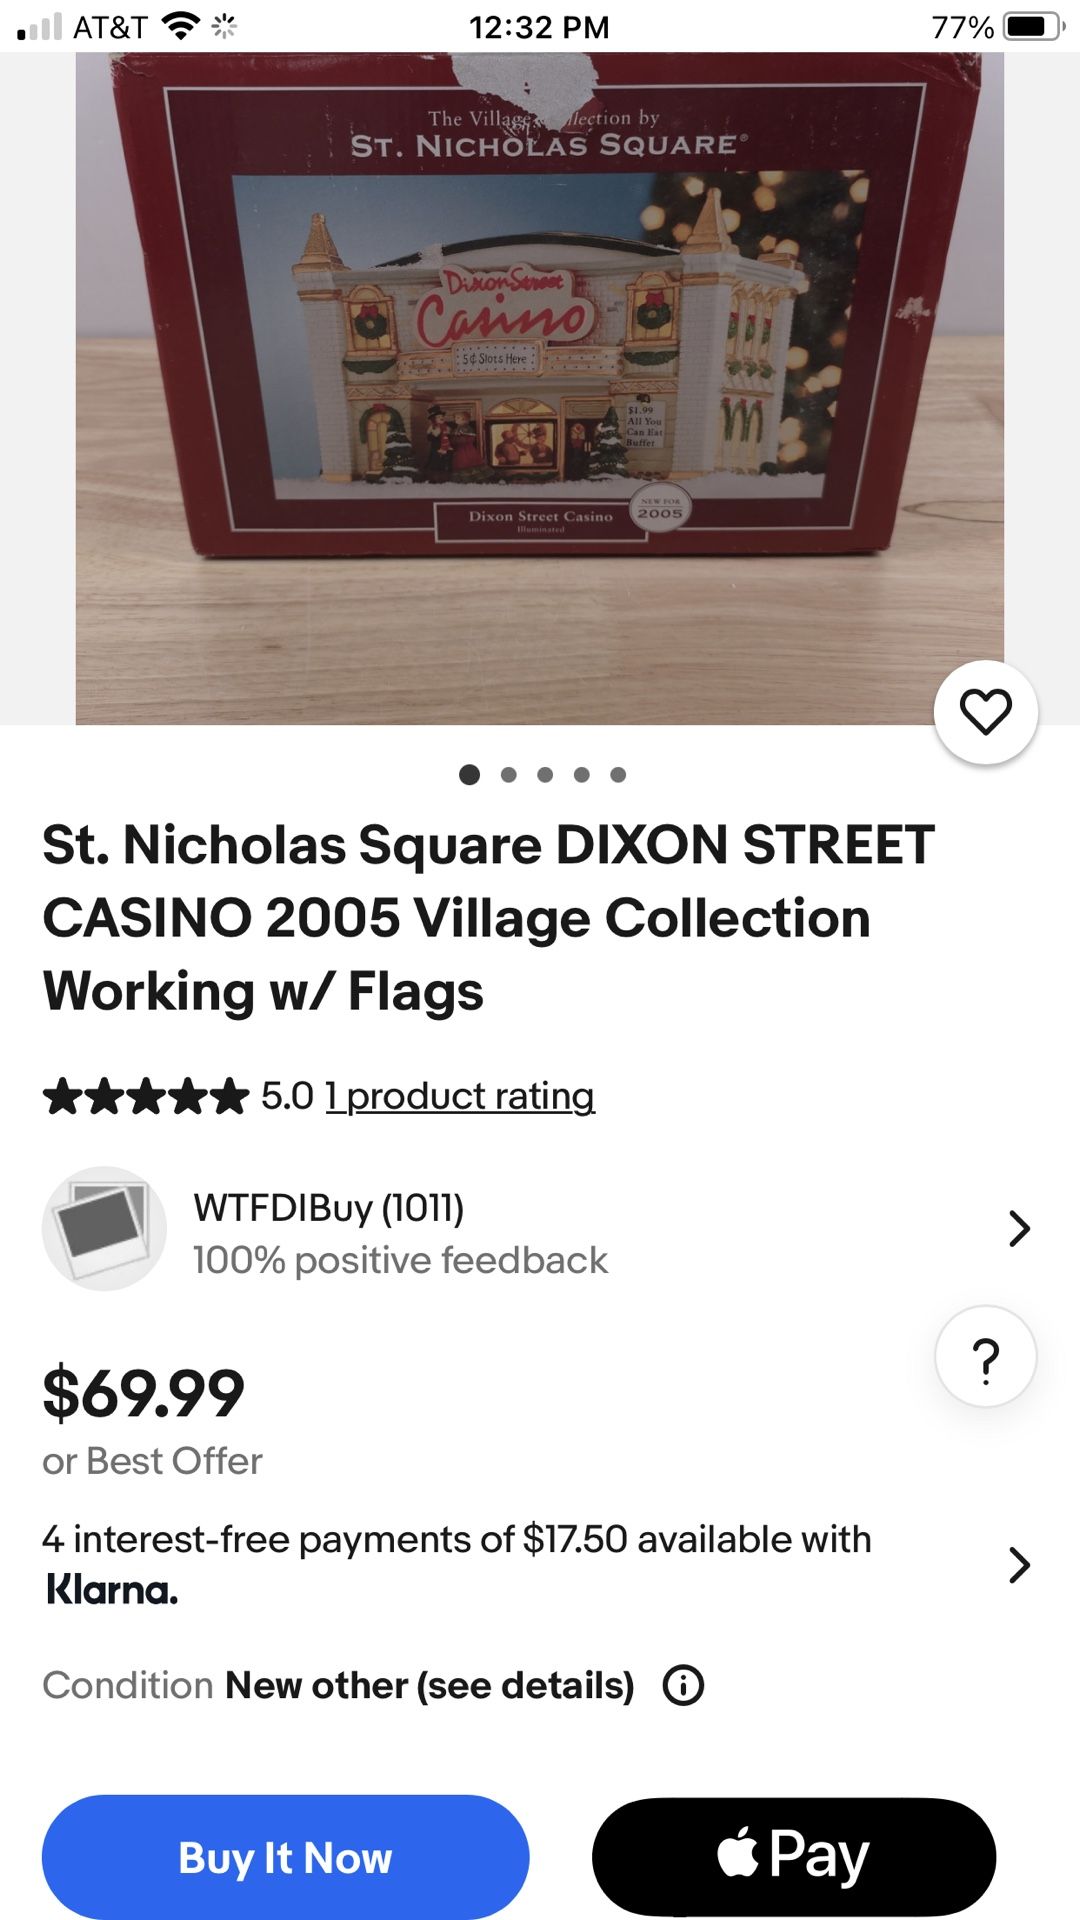Tap the WTFDIBuy (1011) seller name
This screenshot has height=1920, width=1080.
329,1208
